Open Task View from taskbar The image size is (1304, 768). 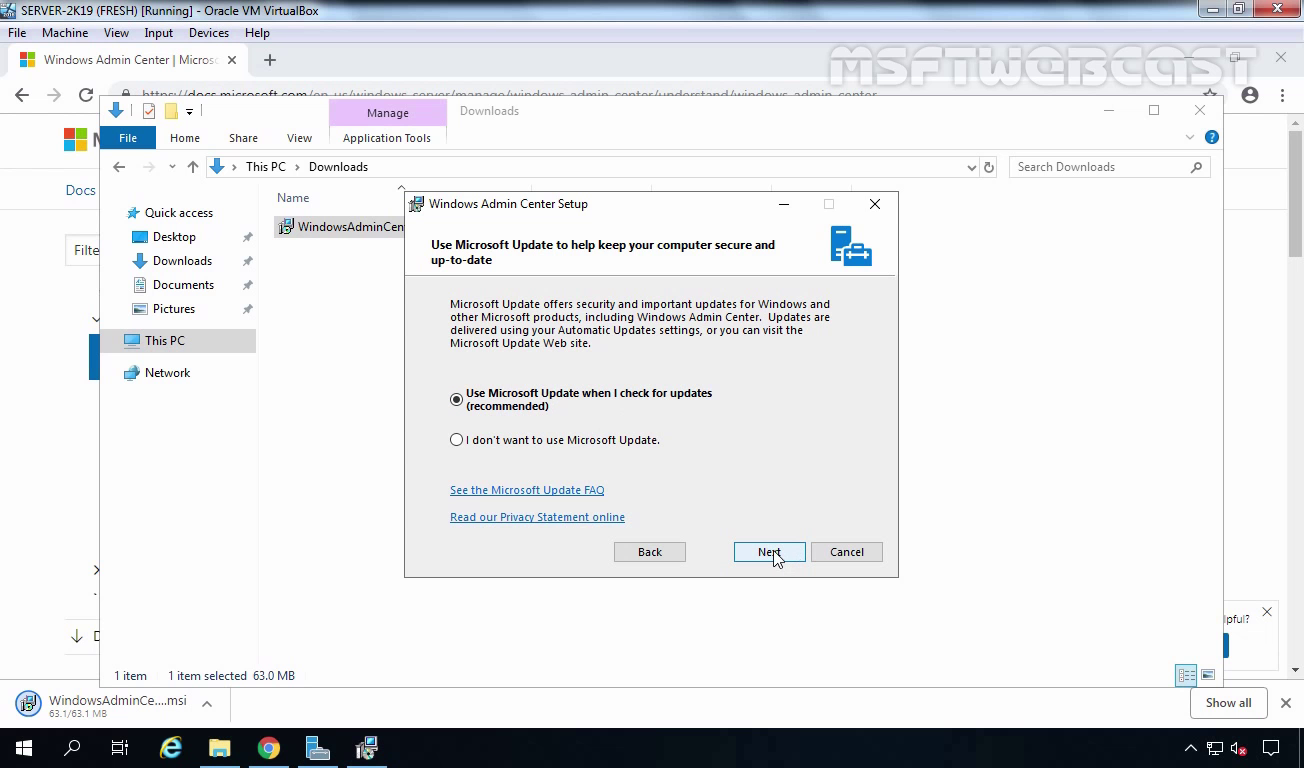coord(120,748)
